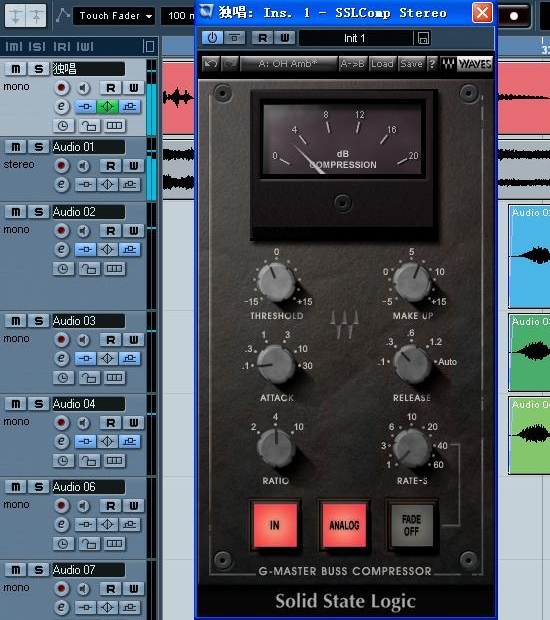Click the RATE-S fade knob
Image resolution: width=550 pixels, height=620 pixels.
pyautogui.click(x=412, y=447)
